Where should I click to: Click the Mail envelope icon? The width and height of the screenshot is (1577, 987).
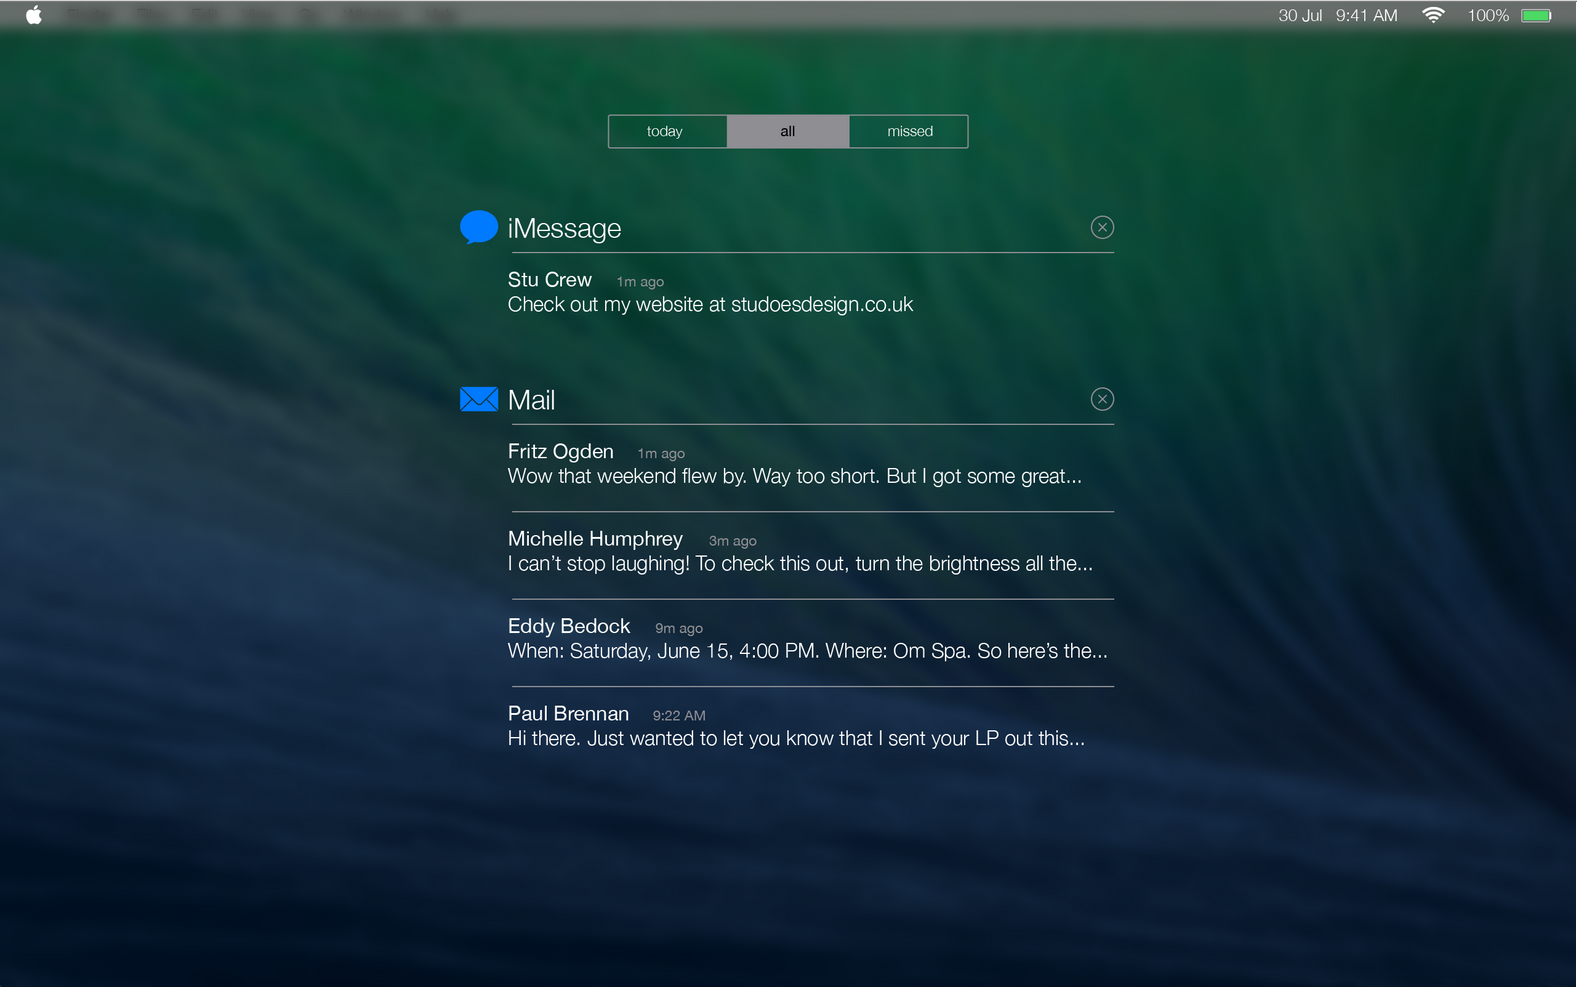(x=479, y=399)
